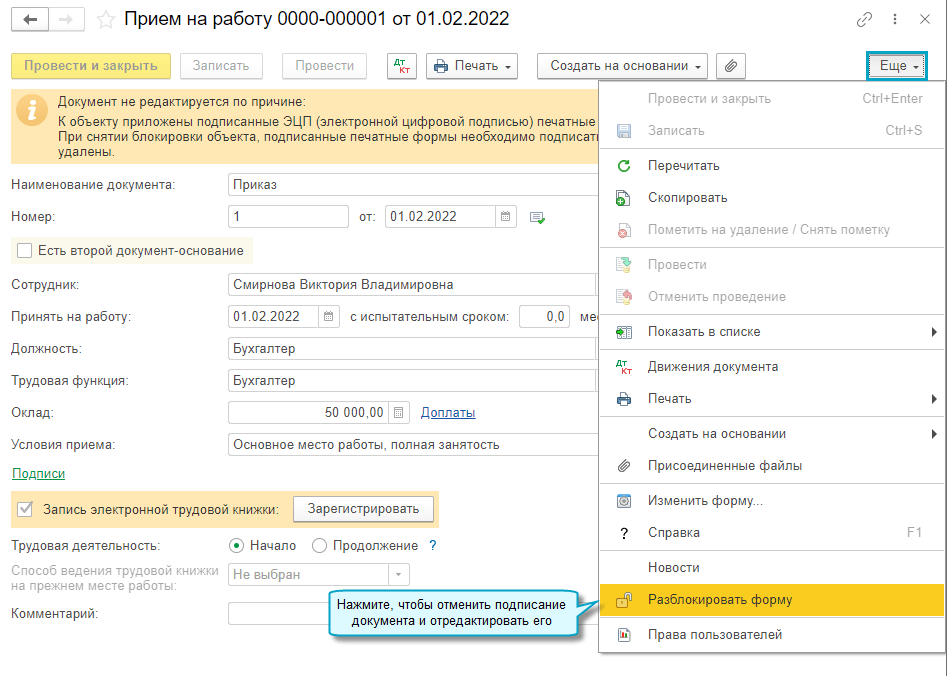Click the green-check icon beside document date
This screenshot has height=676, width=947.
point(537,217)
